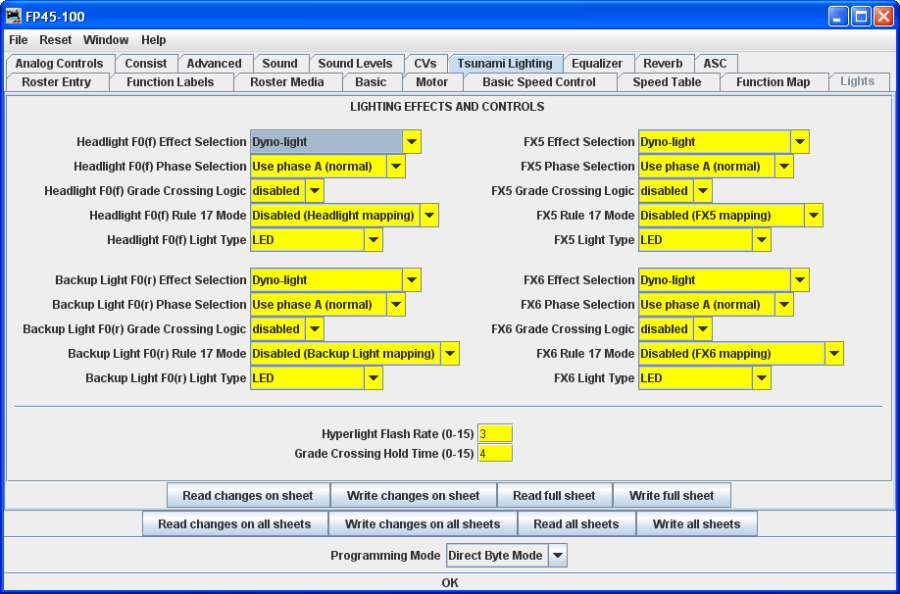Switch to the Sound Levels tab
The image size is (900, 594).
[x=355, y=63]
